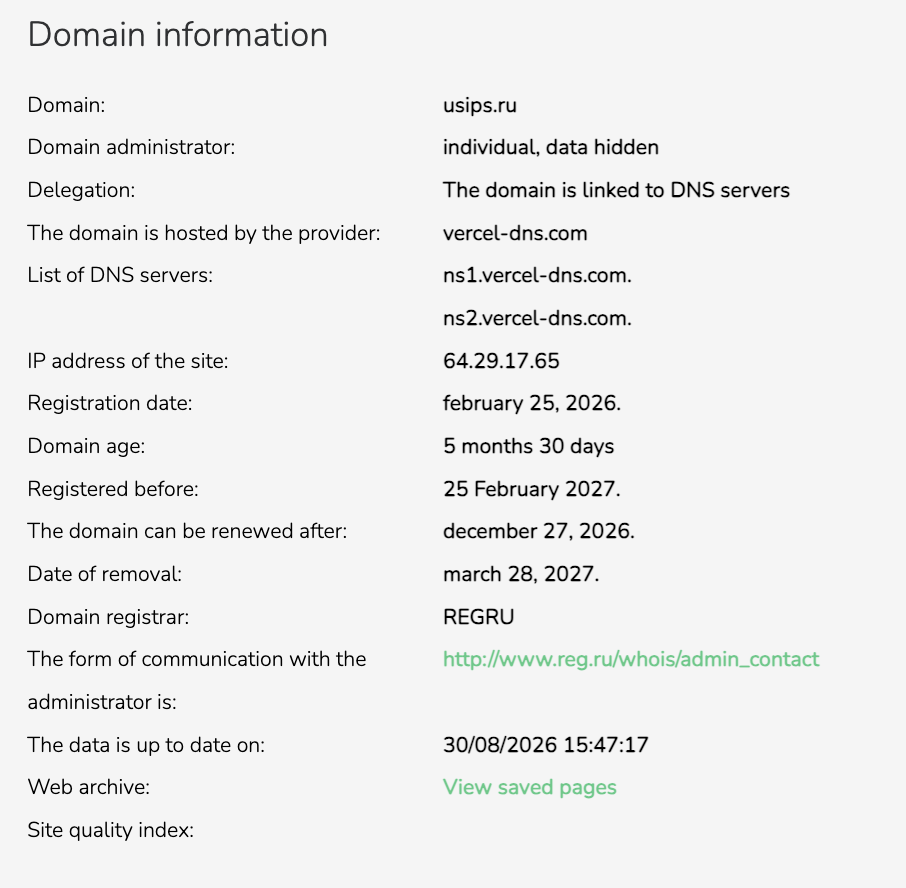Open the reg.ru admin contact link
This screenshot has height=888, width=906.
click(x=631, y=659)
